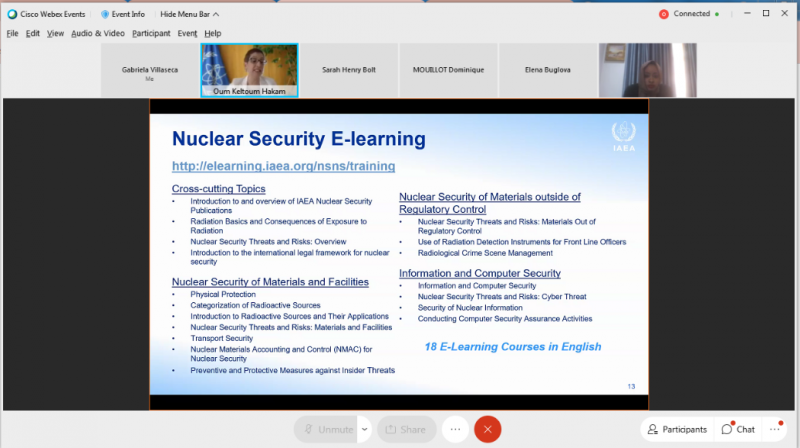Image resolution: width=800 pixels, height=448 pixels.
Task: Click 'Security of Nuclear Information' bullet text
Action: 470,308
